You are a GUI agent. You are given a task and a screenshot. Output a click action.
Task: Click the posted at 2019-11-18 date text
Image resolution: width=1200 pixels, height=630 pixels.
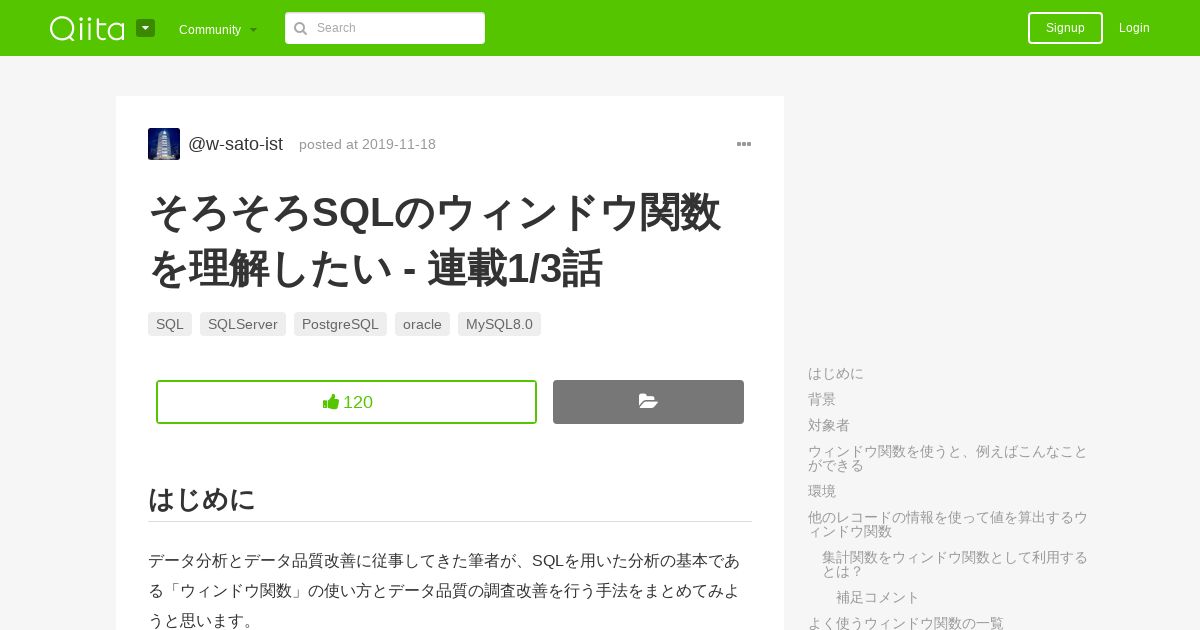(367, 144)
